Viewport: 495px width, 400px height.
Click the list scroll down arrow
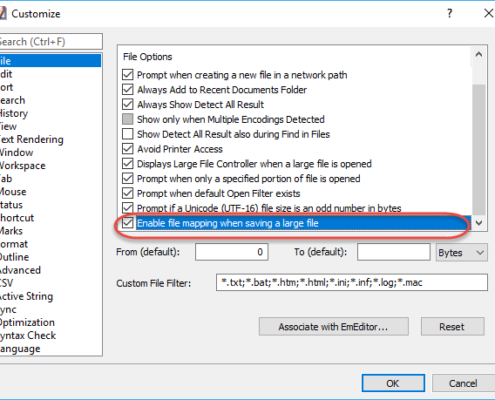tap(479, 223)
